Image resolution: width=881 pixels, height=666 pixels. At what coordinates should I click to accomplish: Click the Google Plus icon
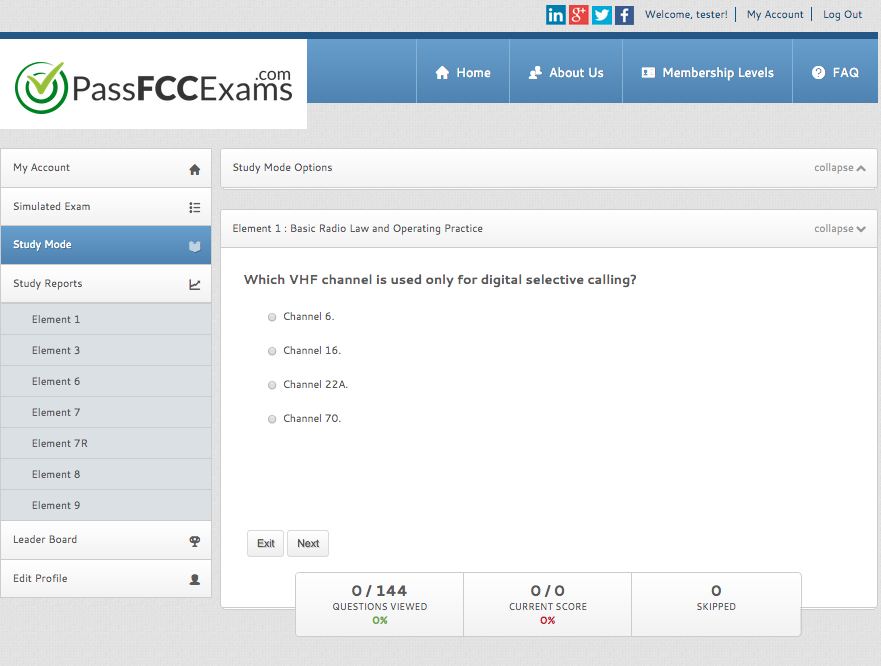coord(579,15)
